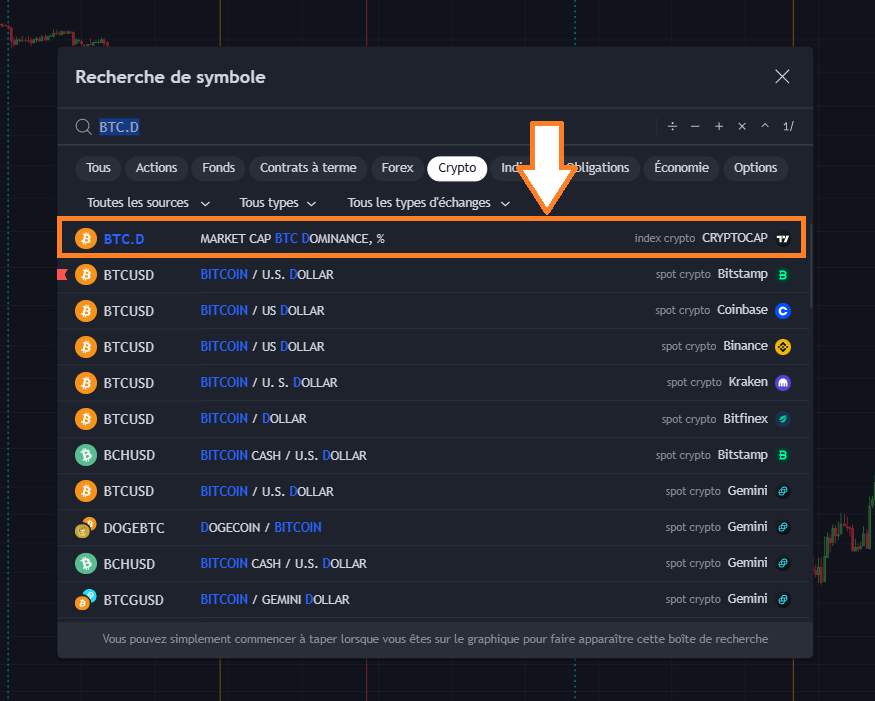Switch to the Actions tab

pos(156,168)
